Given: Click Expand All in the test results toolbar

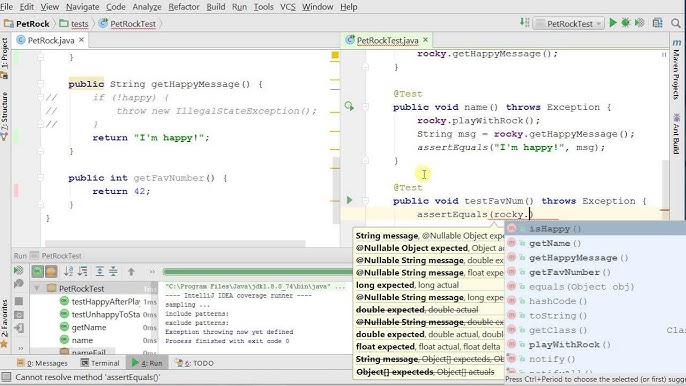Looking at the screenshot, I should (100, 272).
